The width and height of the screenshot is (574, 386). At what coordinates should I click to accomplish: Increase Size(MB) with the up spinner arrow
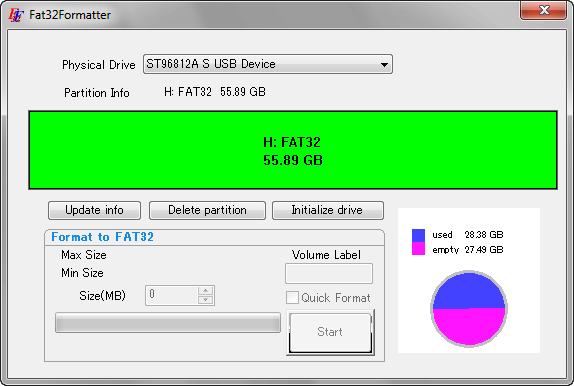(206, 291)
